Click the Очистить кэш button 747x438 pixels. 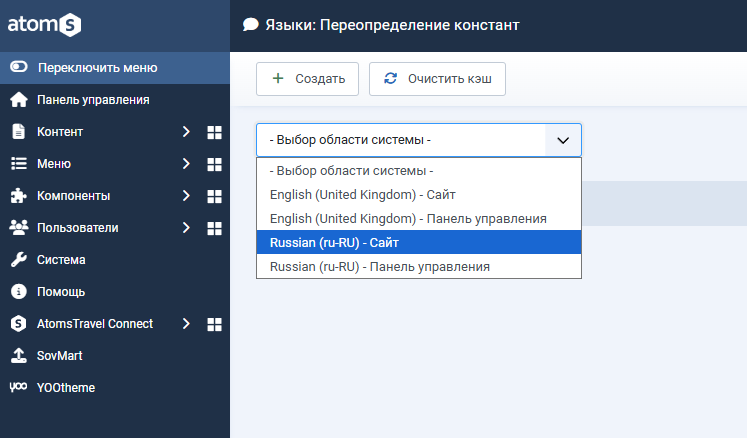pyautogui.click(x=437, y=79)
